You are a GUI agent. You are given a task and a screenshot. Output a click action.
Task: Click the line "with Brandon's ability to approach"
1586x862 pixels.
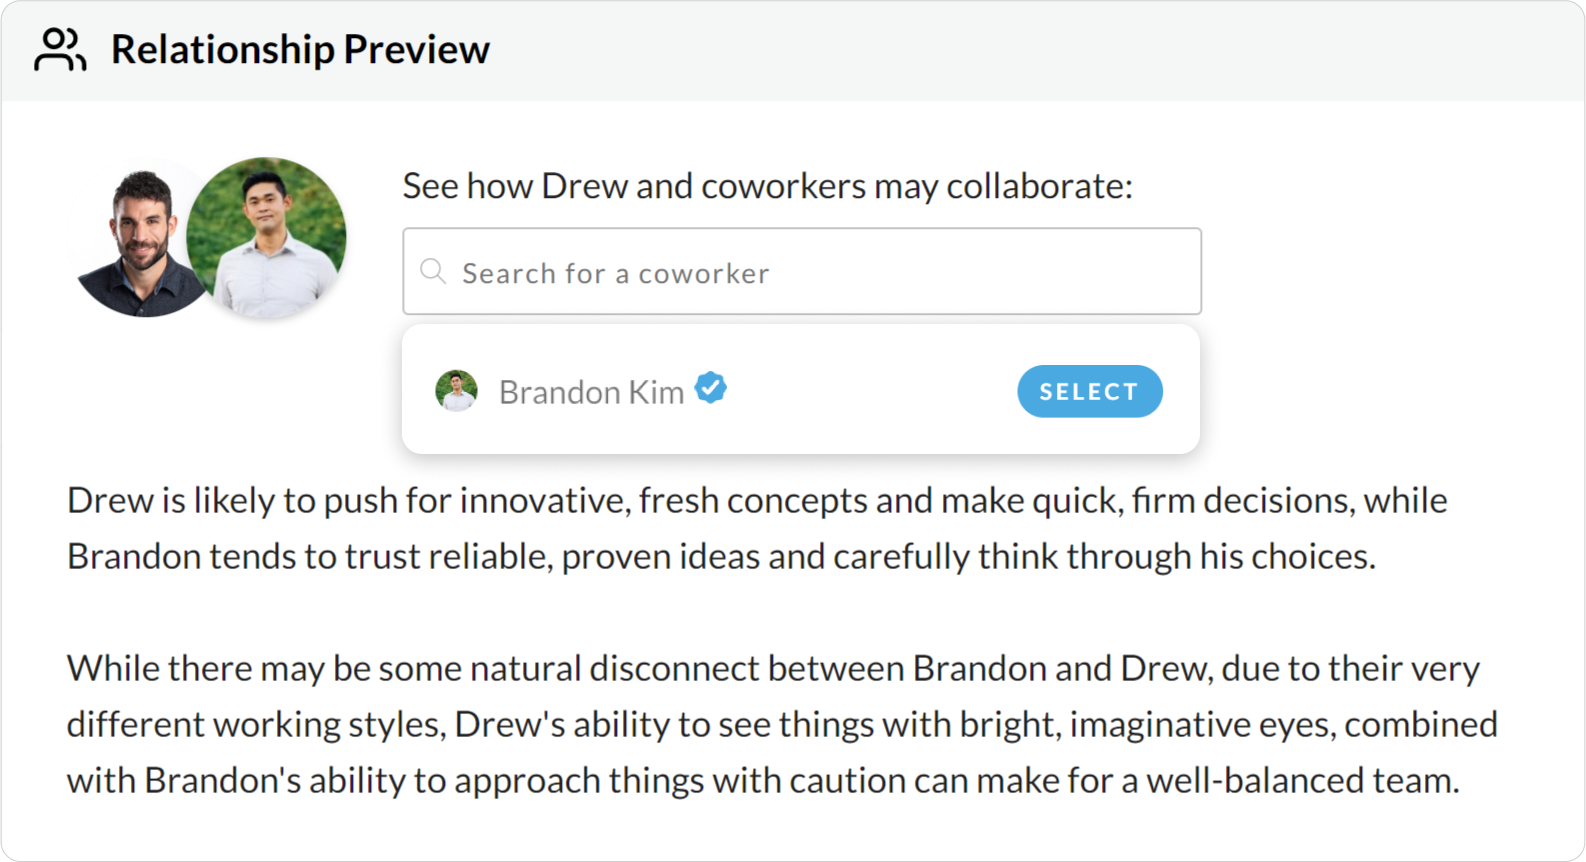763,780
